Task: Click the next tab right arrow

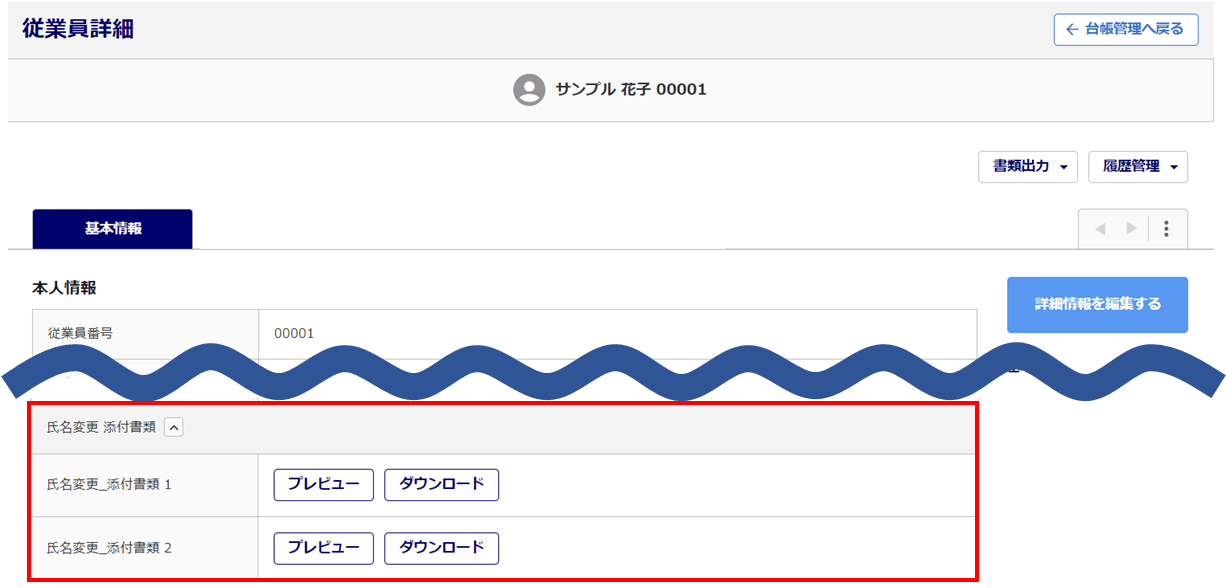Action: tap(1131, 229)
